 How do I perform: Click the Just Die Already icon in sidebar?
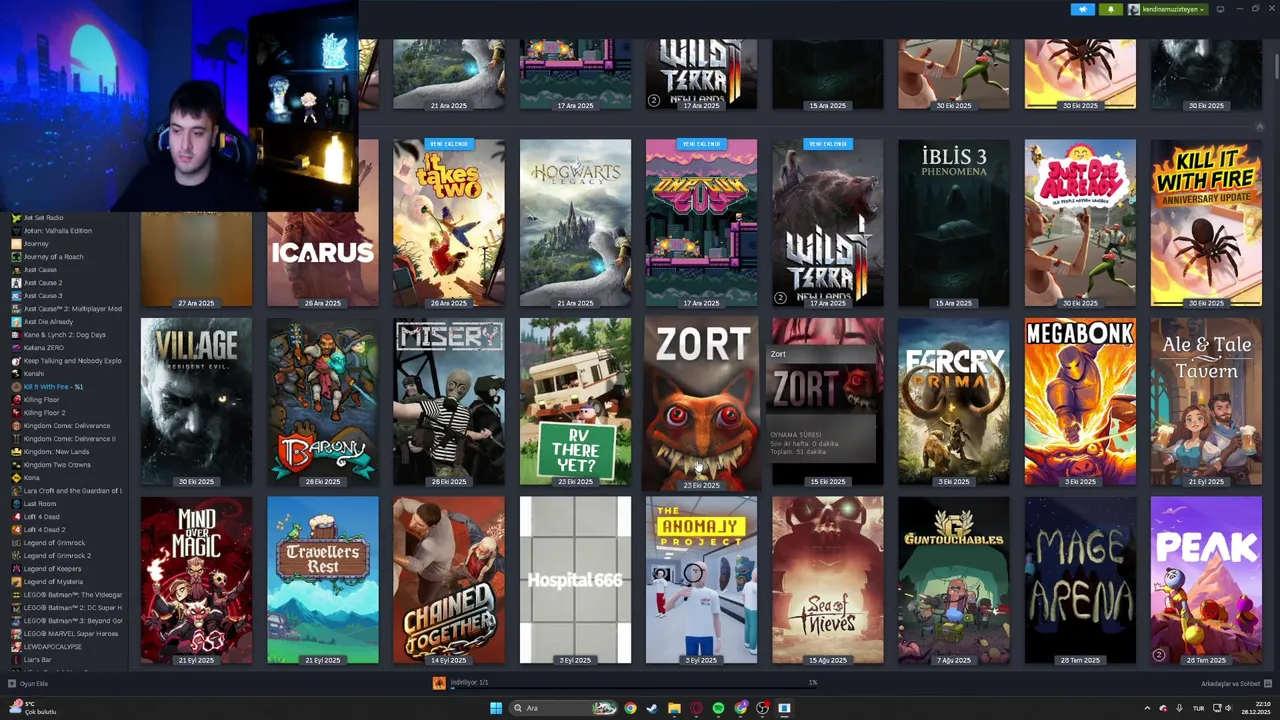pos(15,322)
